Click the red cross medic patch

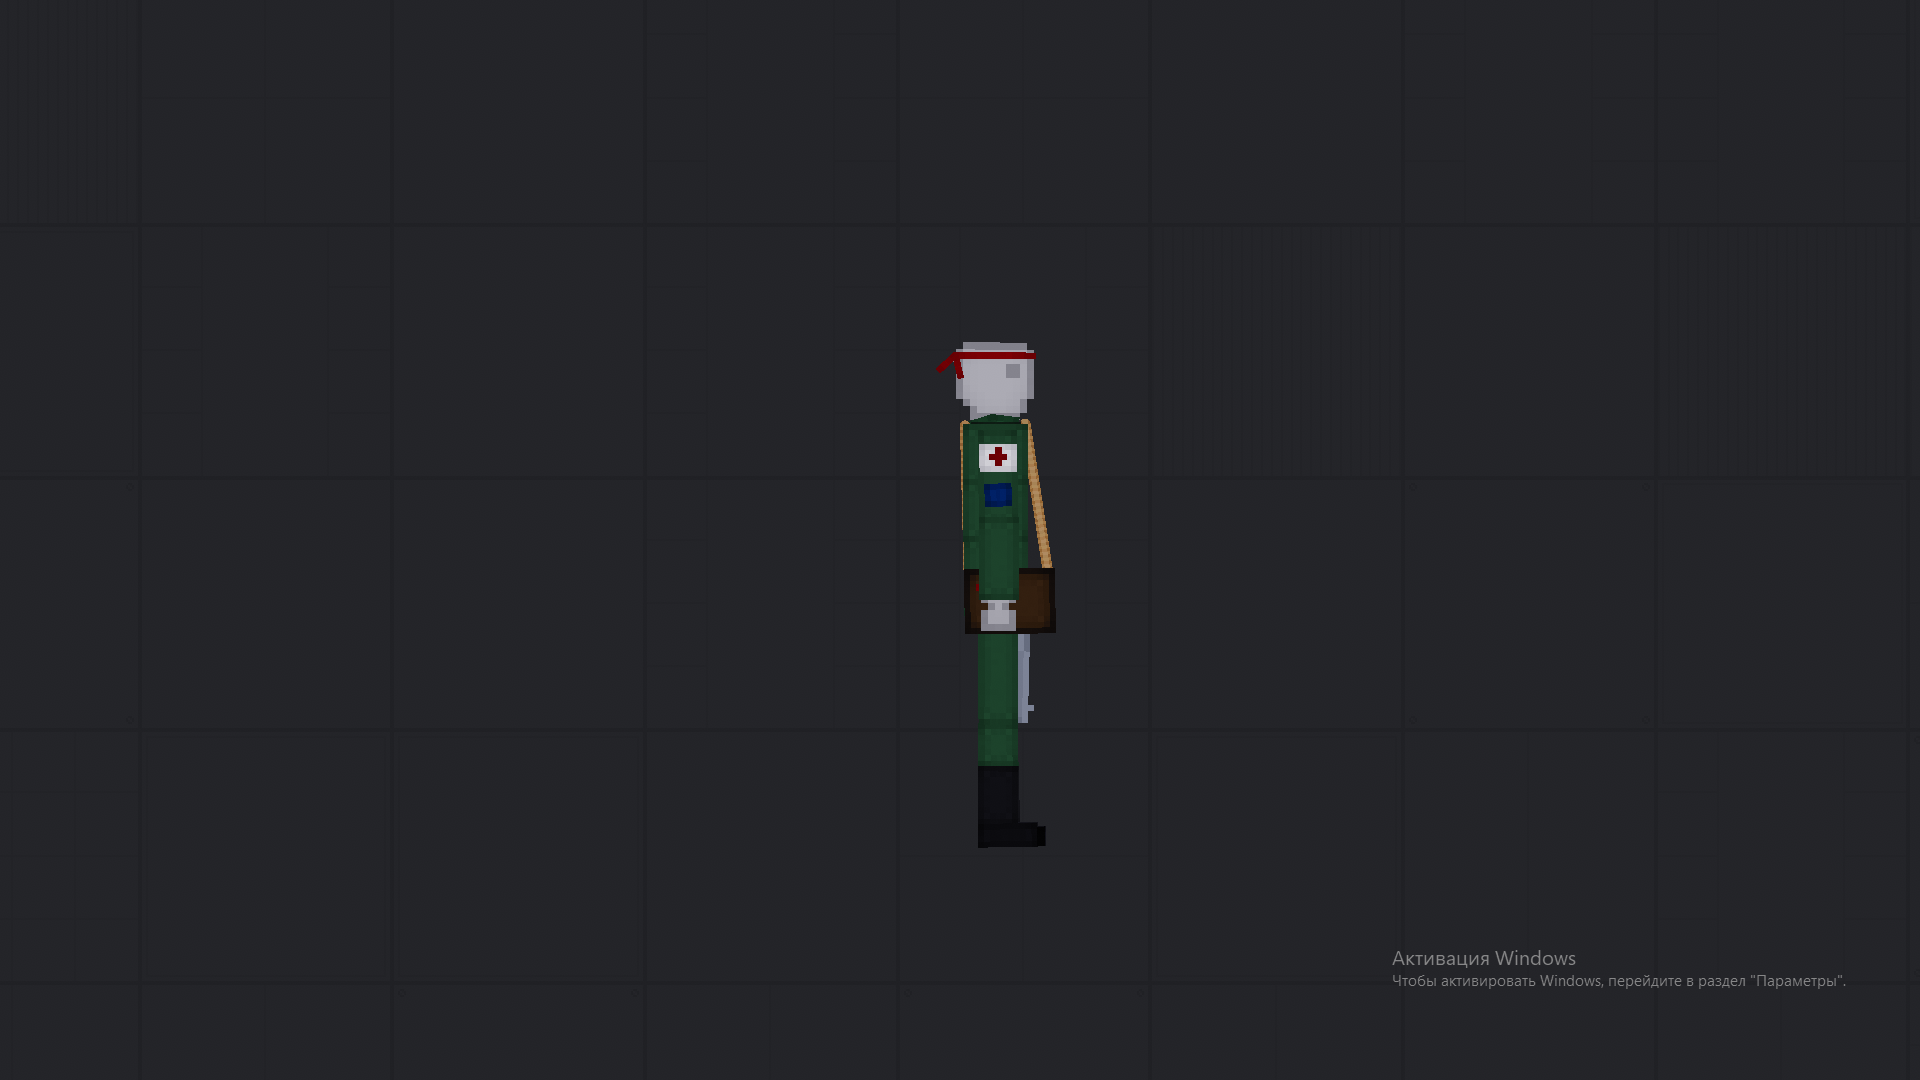pyautogui.click(x=998, y=457)
